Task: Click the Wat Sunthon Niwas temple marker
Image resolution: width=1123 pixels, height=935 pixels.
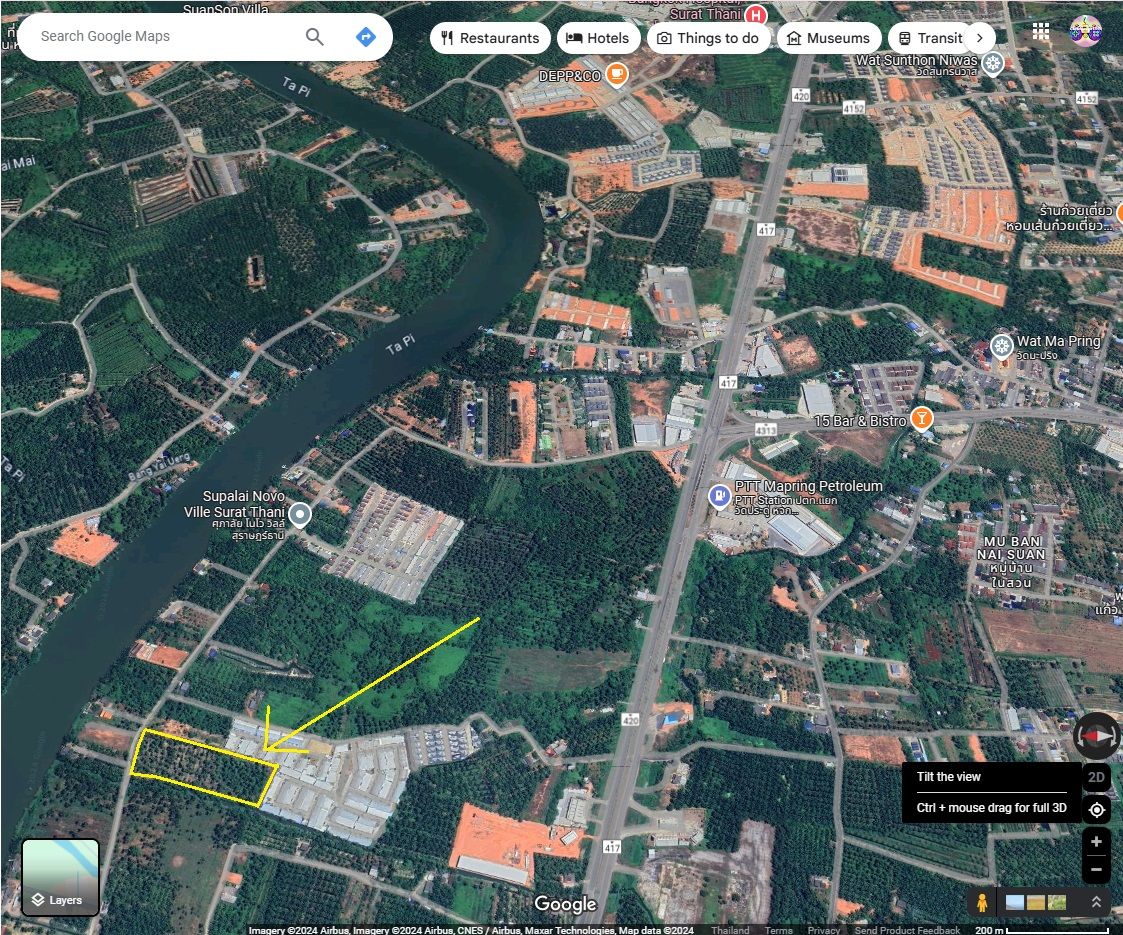Action: pos(992,64)
